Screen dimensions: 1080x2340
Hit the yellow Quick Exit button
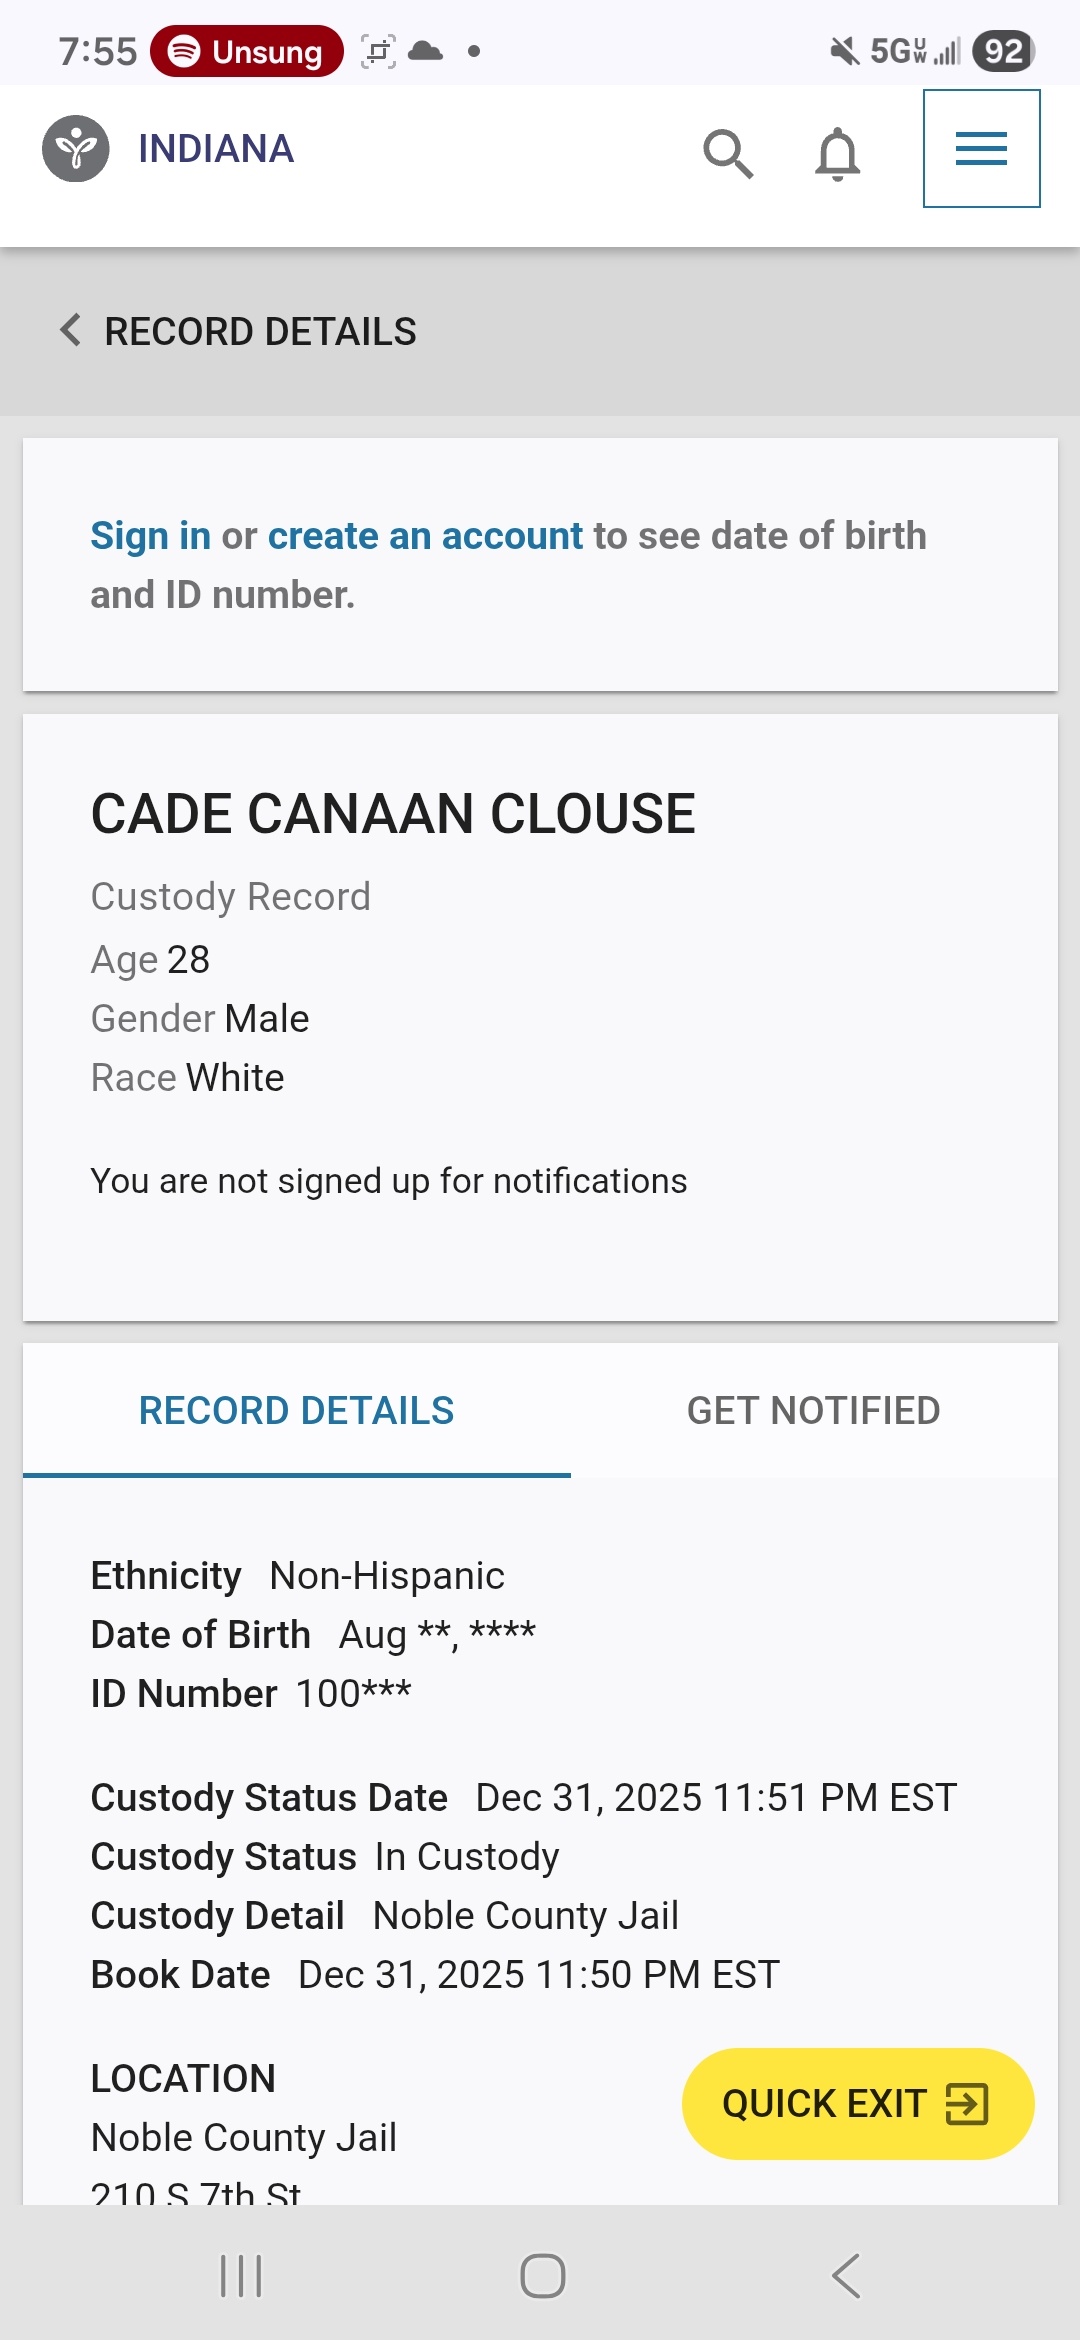tap(857, 2103)
